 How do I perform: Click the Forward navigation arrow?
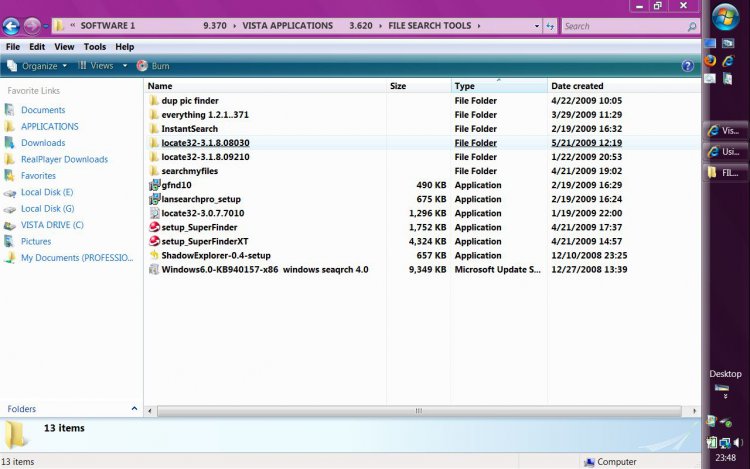[32, 26]
